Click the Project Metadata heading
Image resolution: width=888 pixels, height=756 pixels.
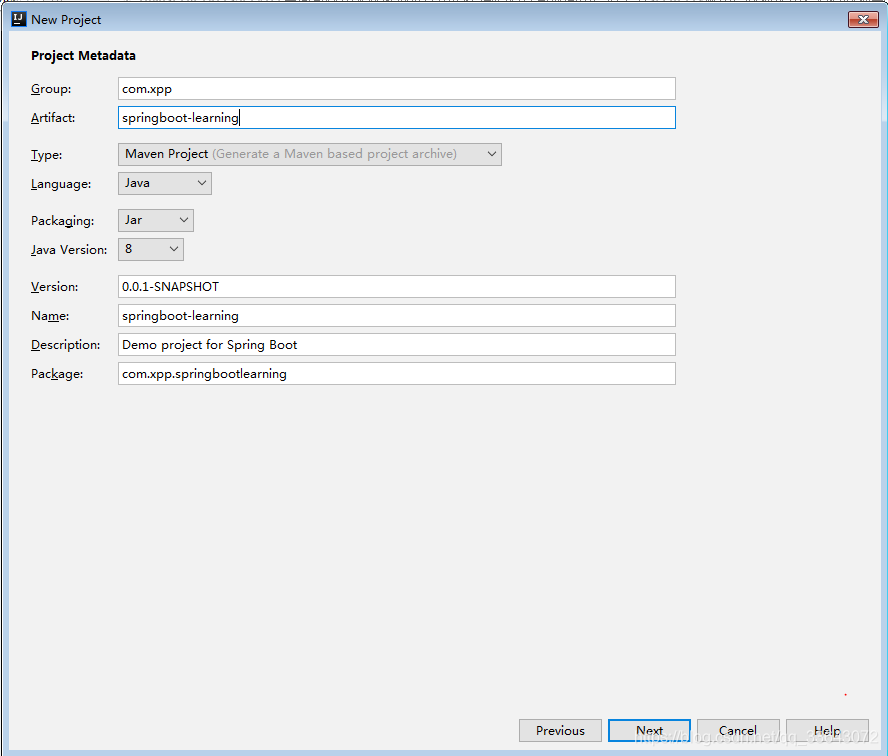point(83,55)
